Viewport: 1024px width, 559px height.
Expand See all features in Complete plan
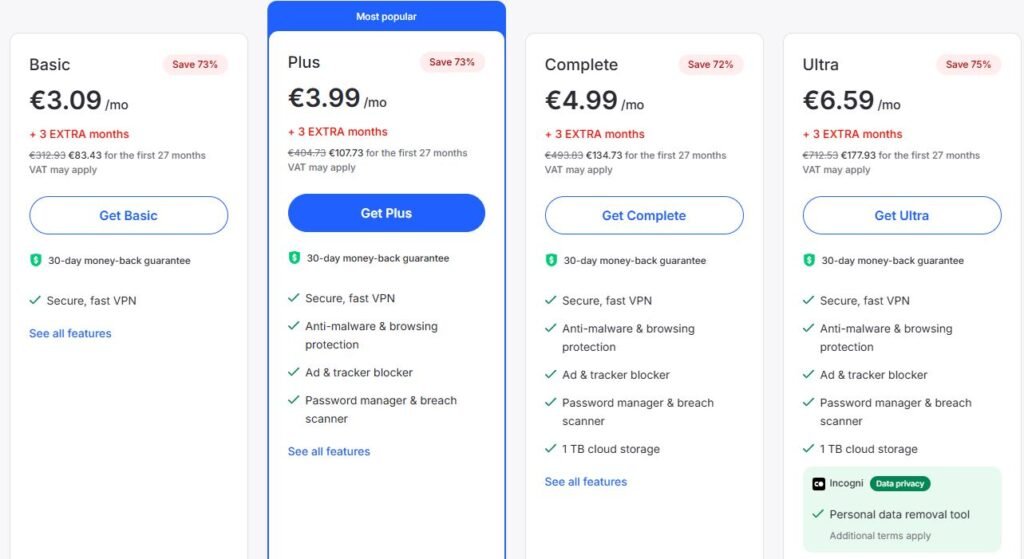click(x=586, y=482)
